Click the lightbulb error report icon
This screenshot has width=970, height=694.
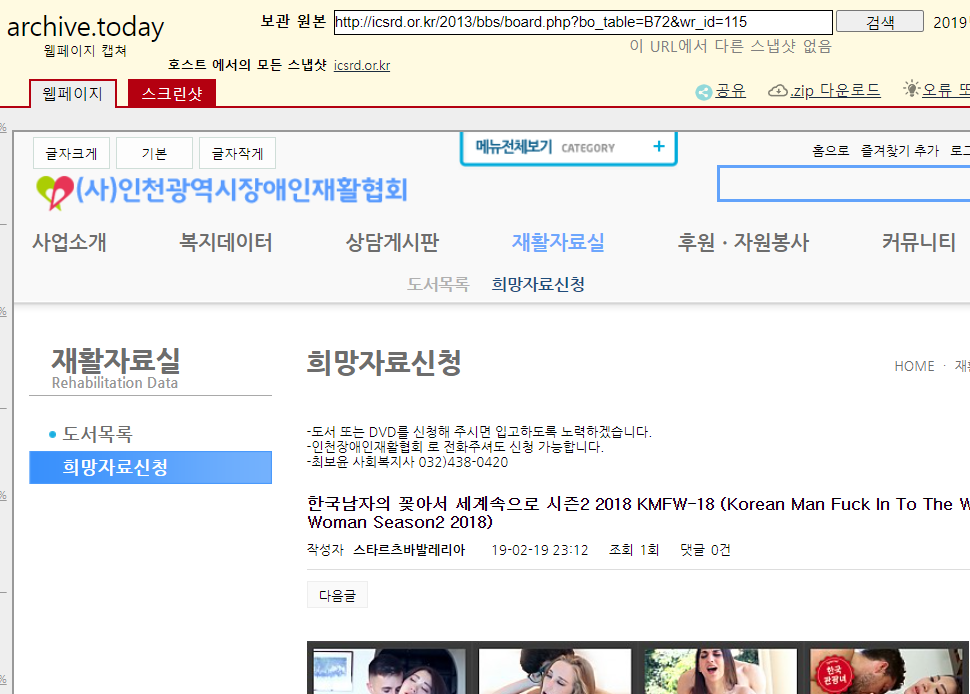click(911, 88)
